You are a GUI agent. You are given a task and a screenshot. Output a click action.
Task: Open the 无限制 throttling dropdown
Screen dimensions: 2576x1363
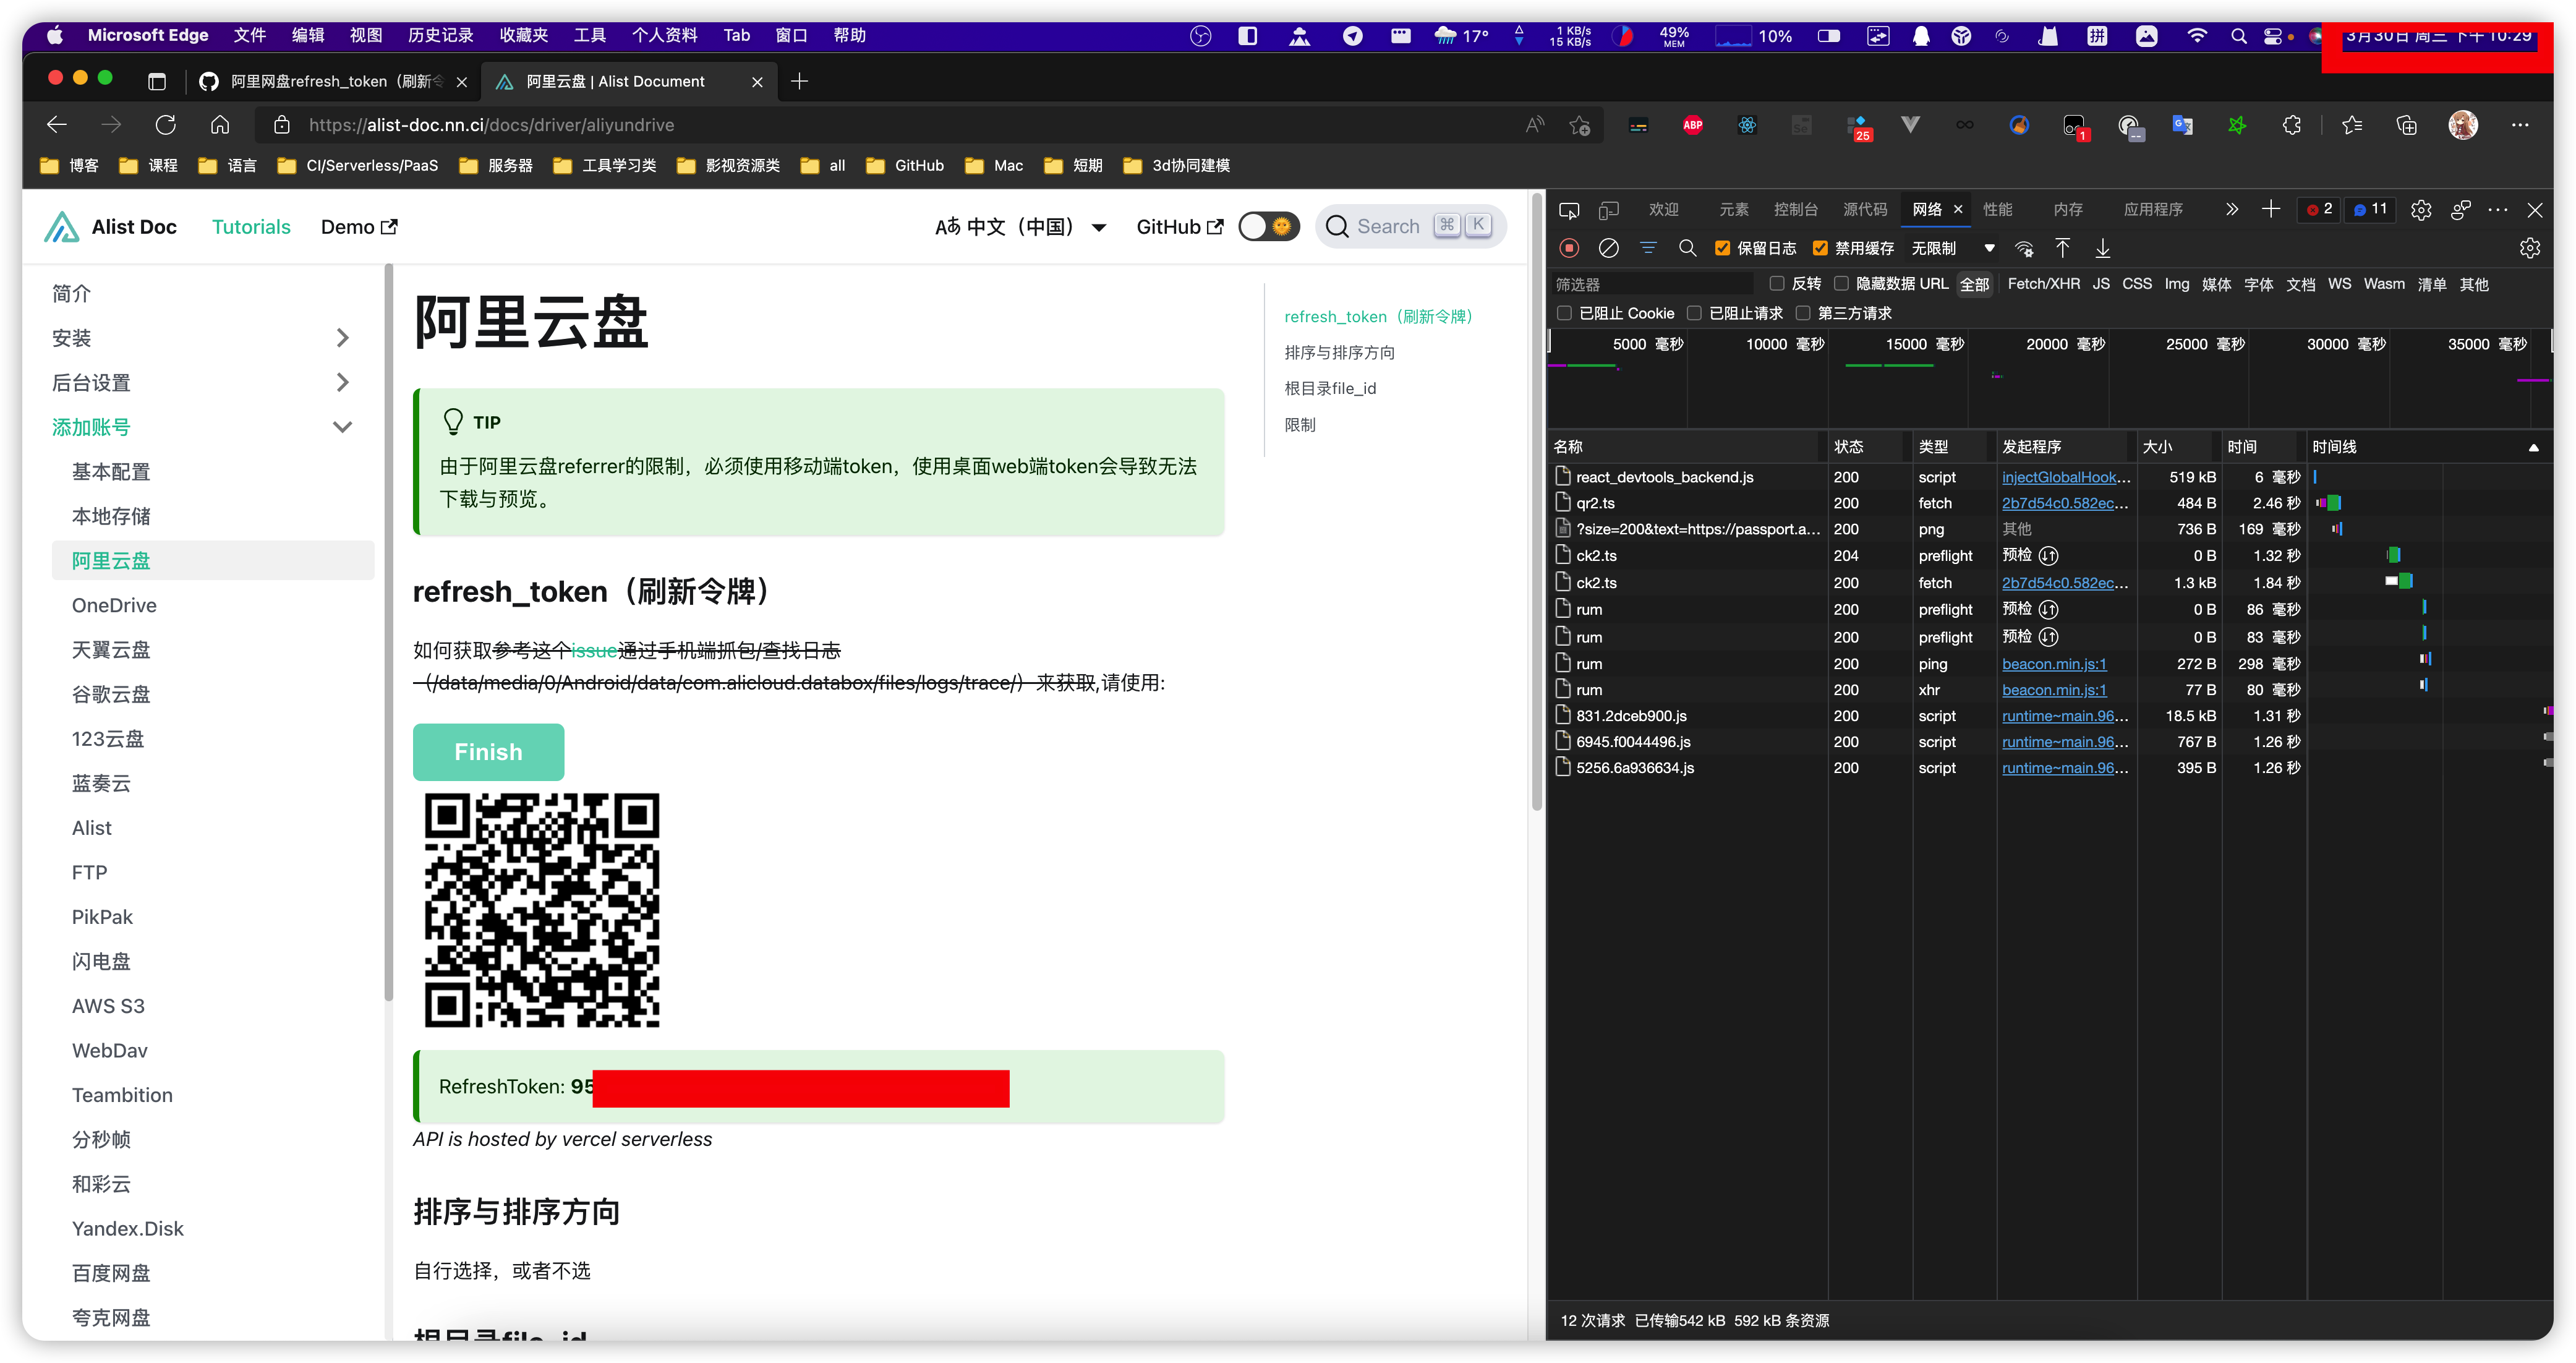pyautogui.click(x=1951, y=248)
